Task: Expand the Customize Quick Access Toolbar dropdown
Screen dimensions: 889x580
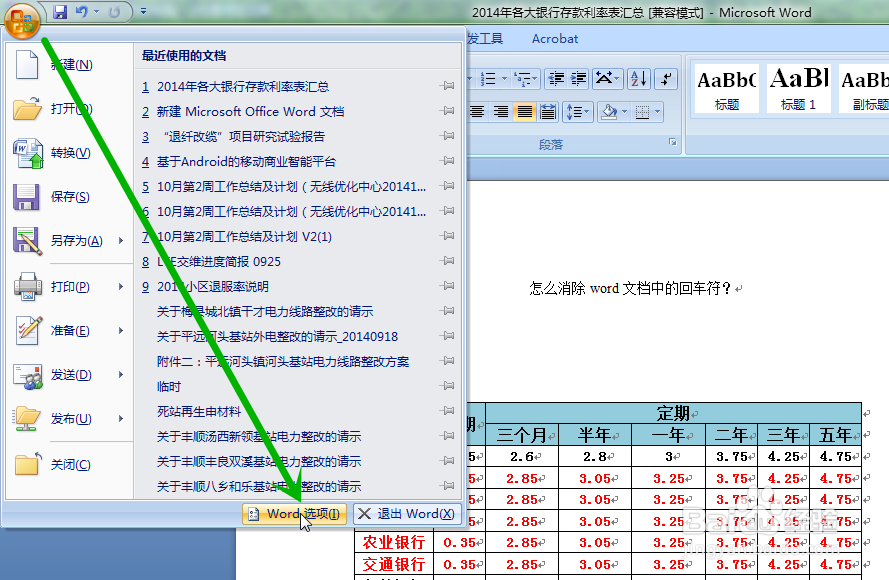Action: [x=143, y=11]
